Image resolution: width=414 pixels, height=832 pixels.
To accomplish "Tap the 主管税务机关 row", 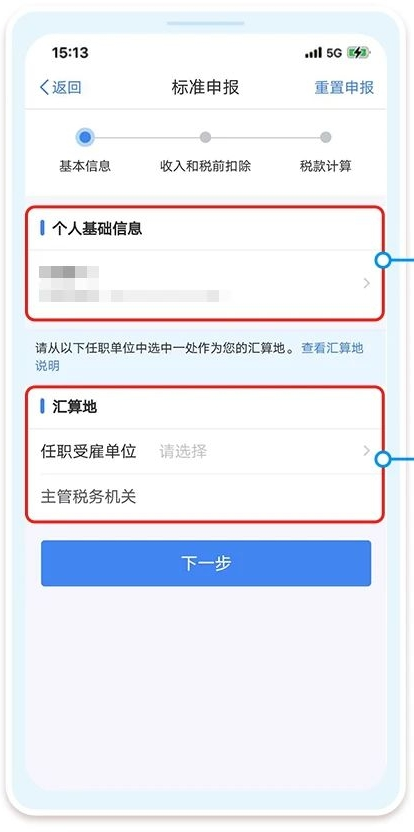I will pos(205,497).
